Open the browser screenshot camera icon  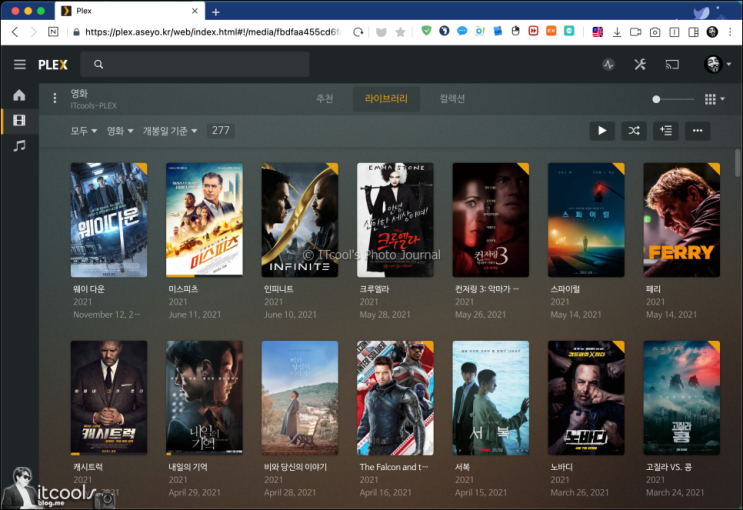coord(655,32)
